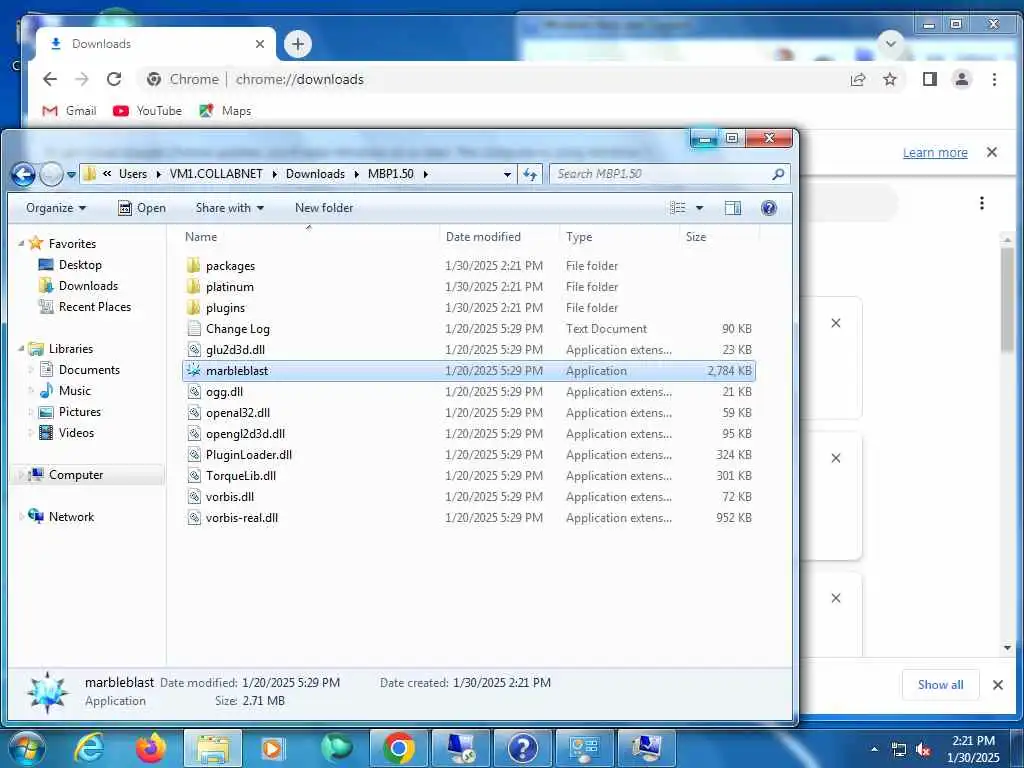This screenshot has width=1024, height=768.
Task: Expand the Network tree node
Action: coord(21,517)
